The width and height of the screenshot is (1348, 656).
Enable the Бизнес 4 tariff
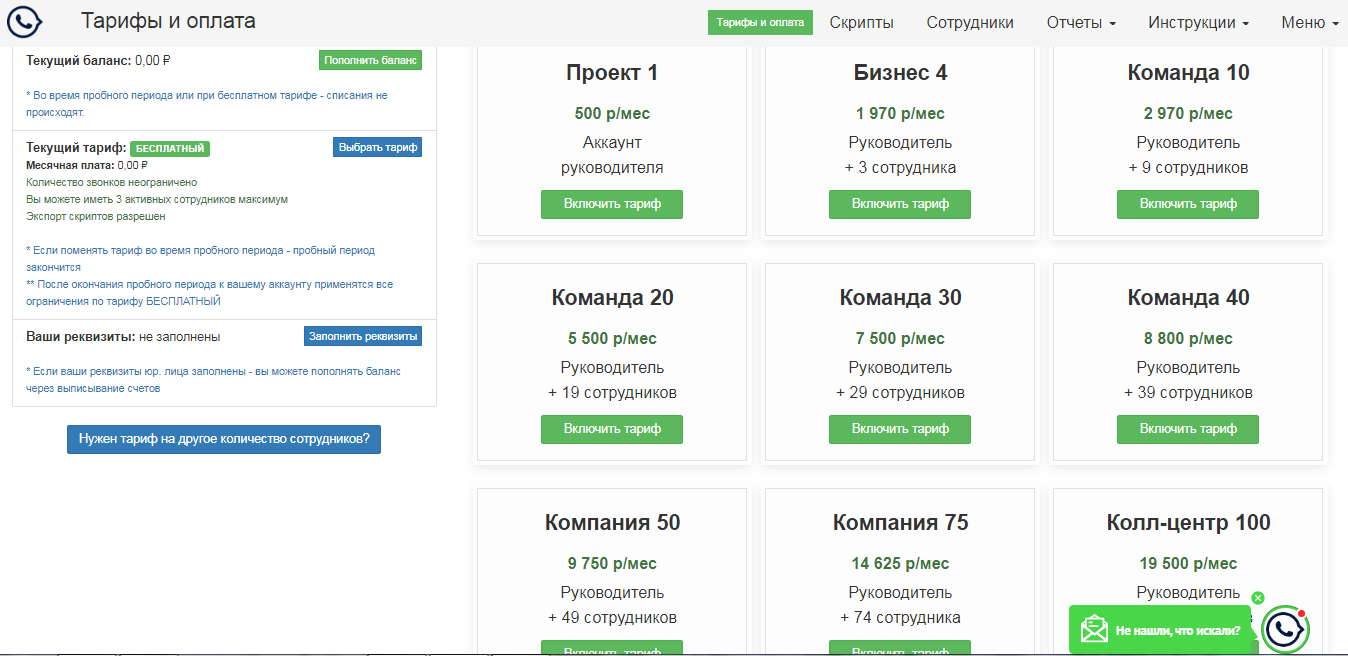tap(900, 204)
